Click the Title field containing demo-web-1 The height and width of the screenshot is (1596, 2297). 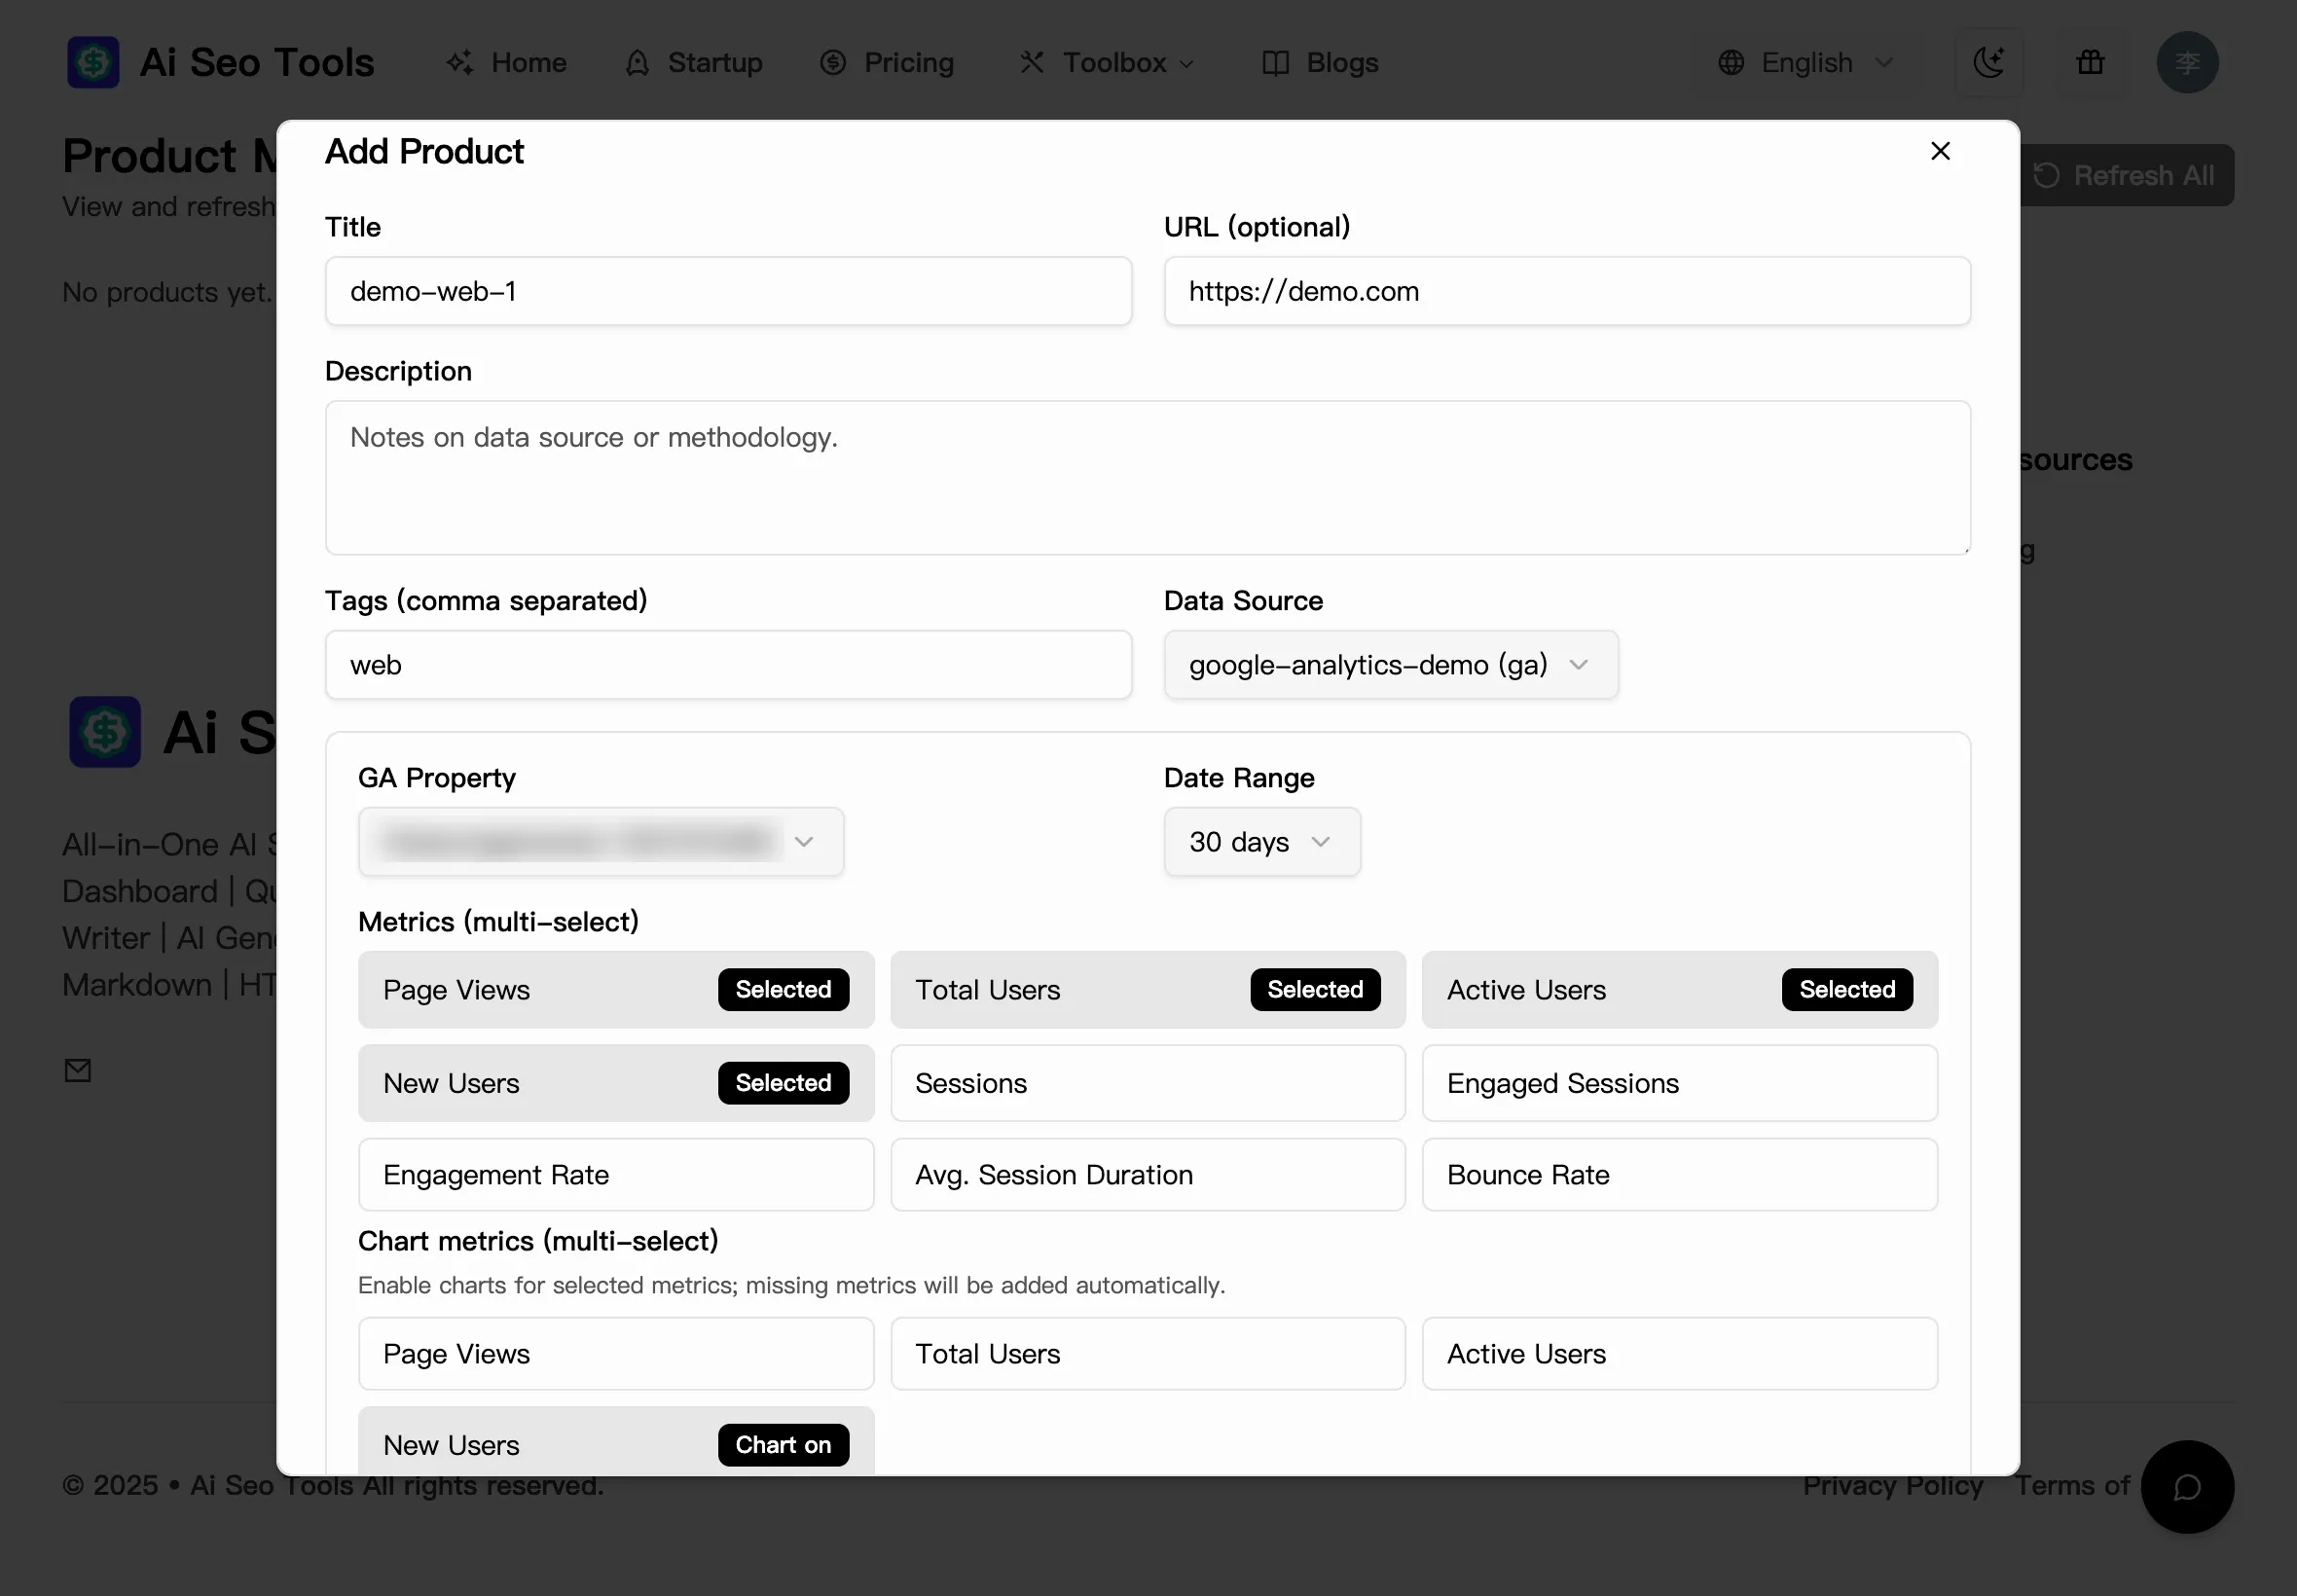point(728,291)
